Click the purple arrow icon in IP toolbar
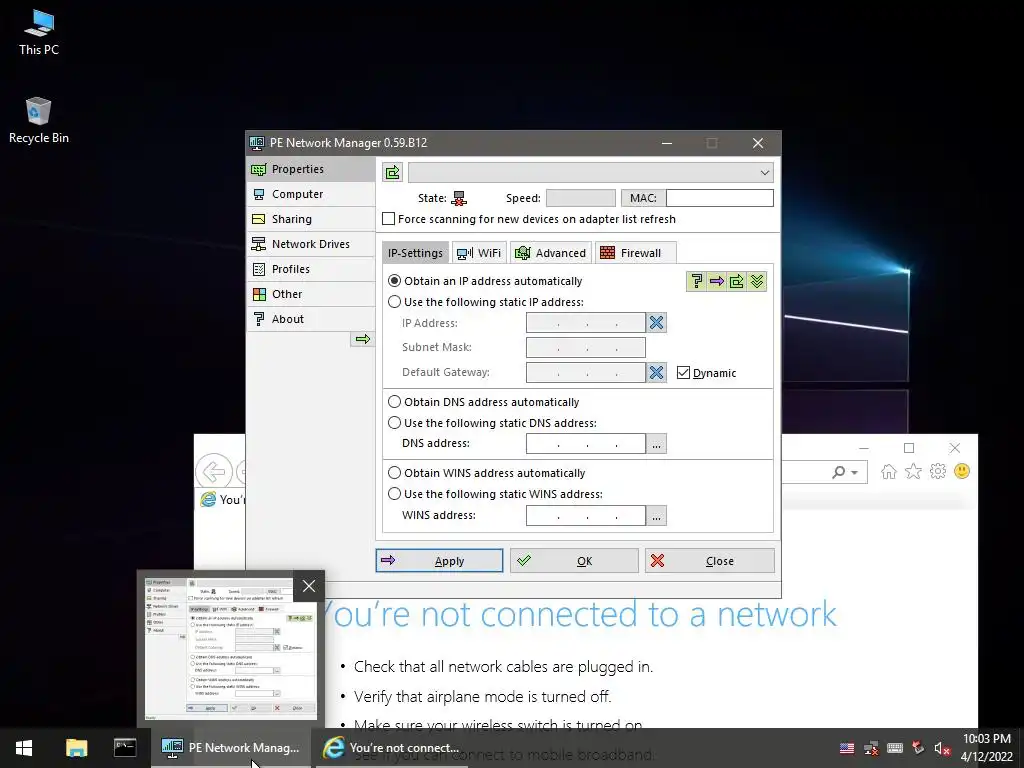1024x768 pixels. click(x=717, y=281)
